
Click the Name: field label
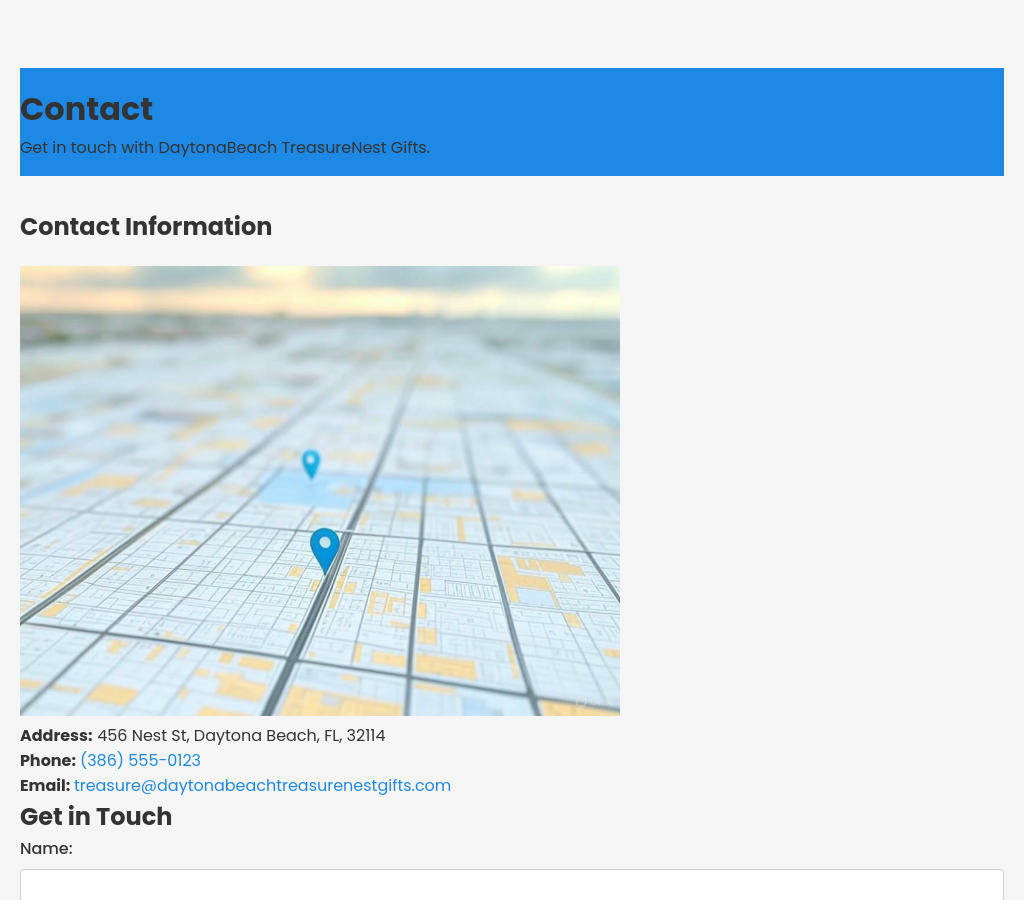click(46, 849)
